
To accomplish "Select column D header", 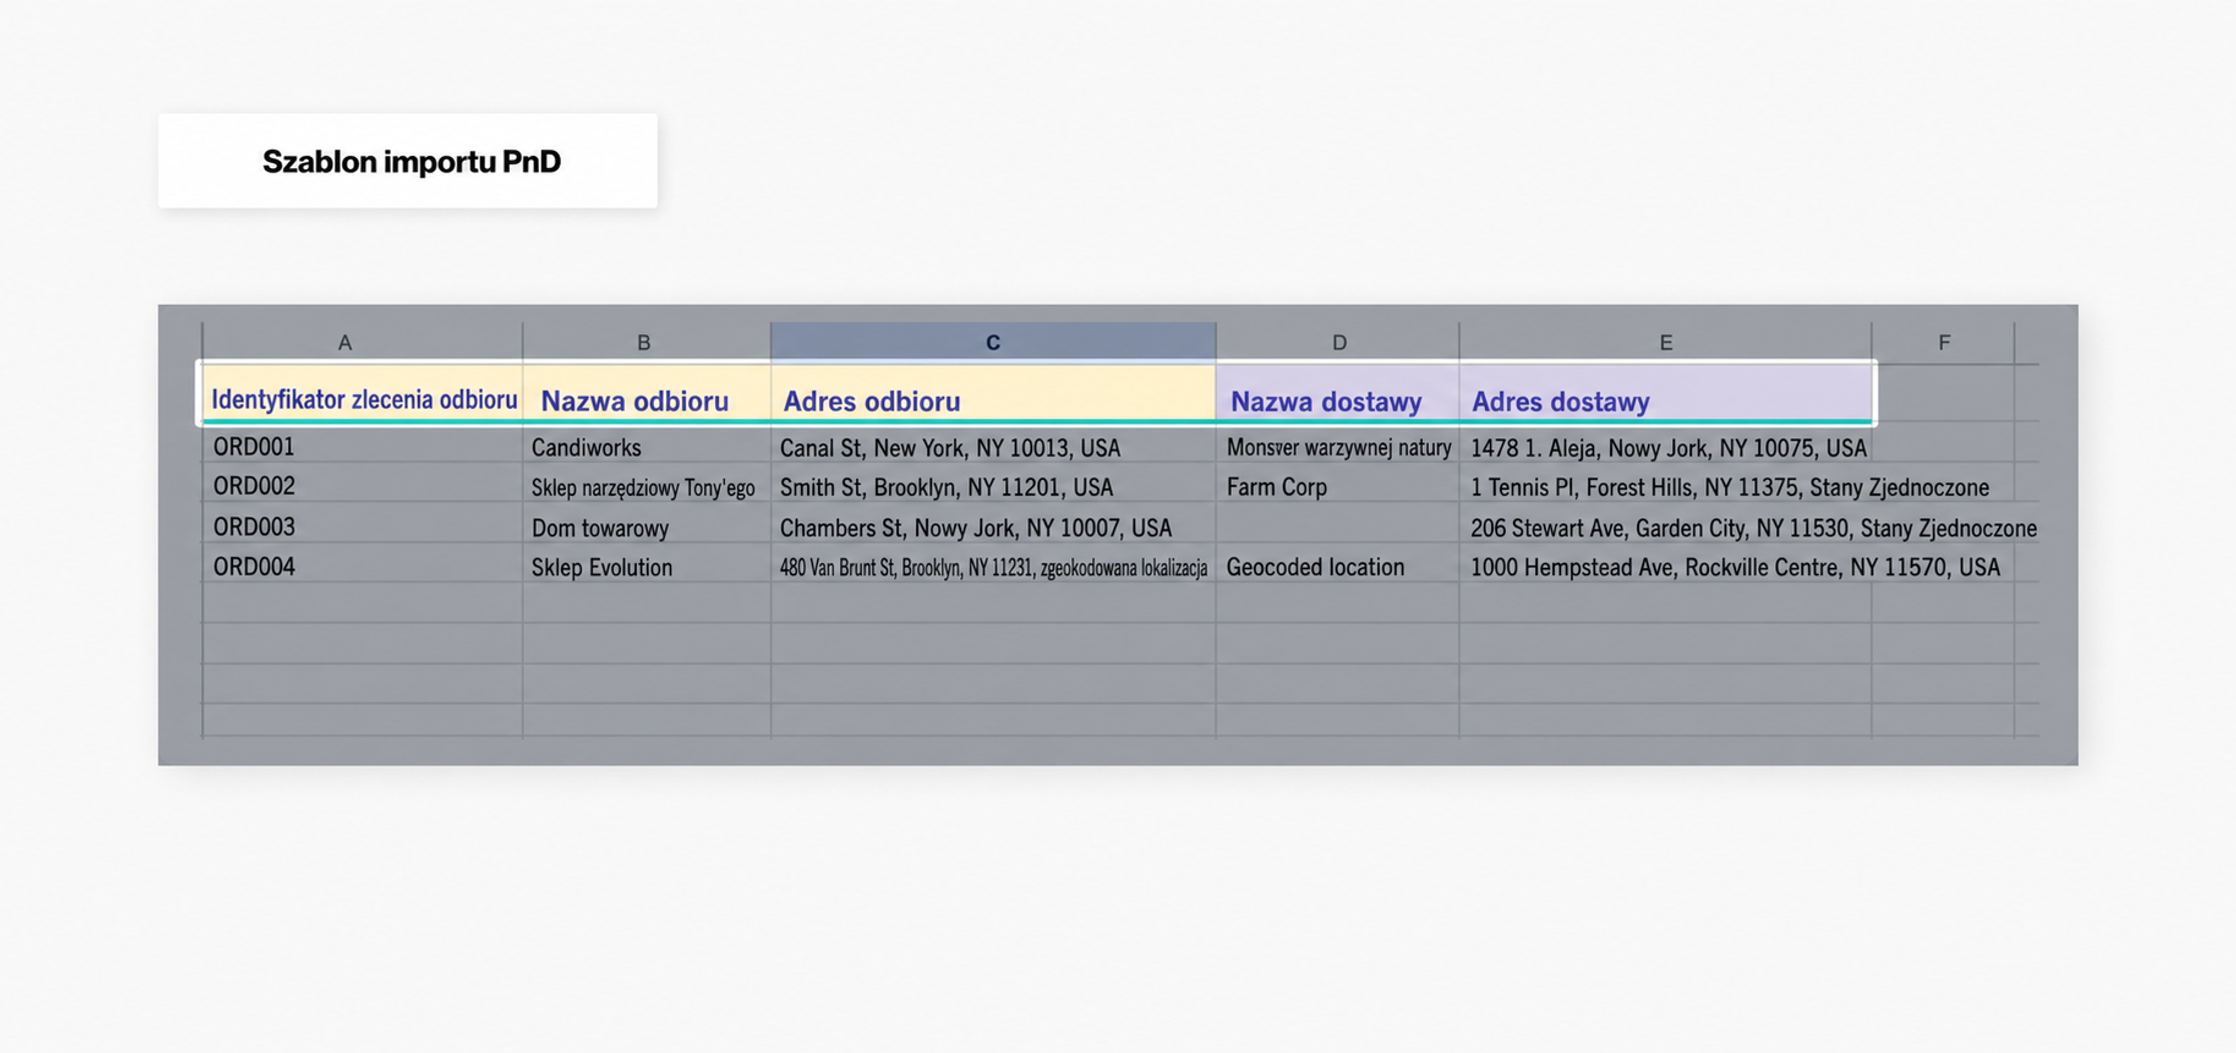I will (x=1338, y=342).
